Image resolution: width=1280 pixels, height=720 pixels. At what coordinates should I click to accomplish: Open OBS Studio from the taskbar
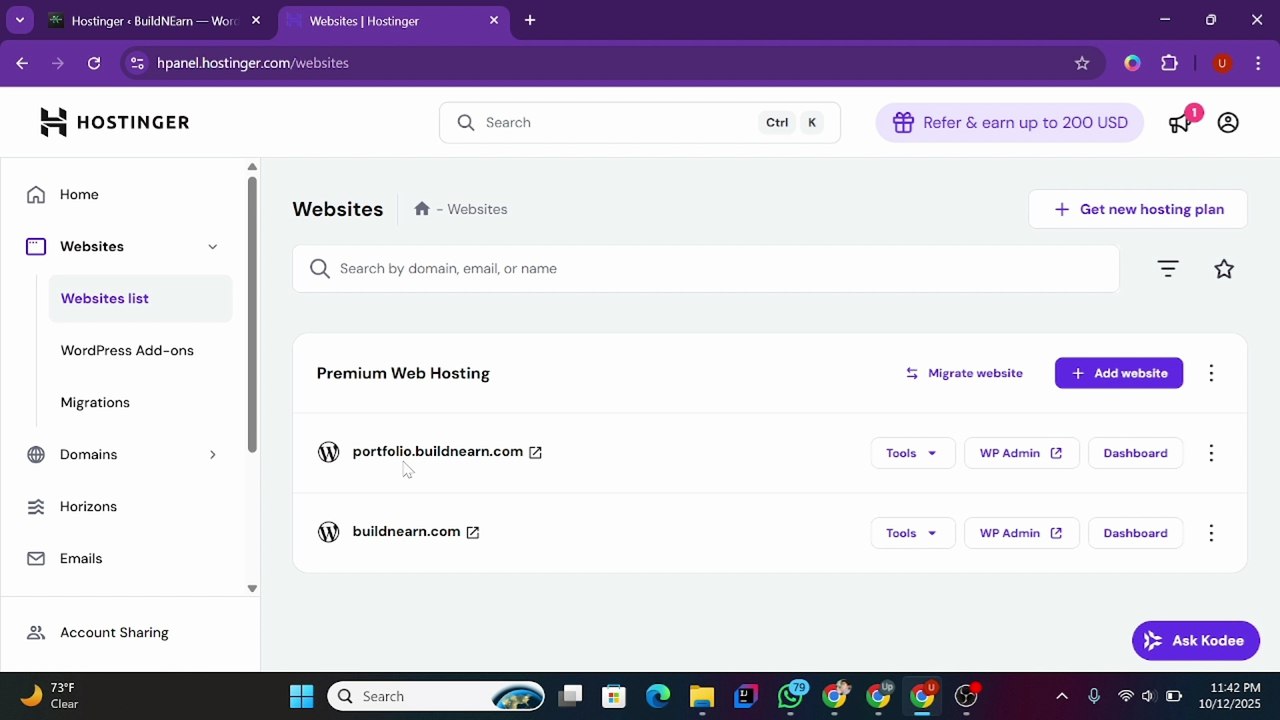click(x=966, y=696)
